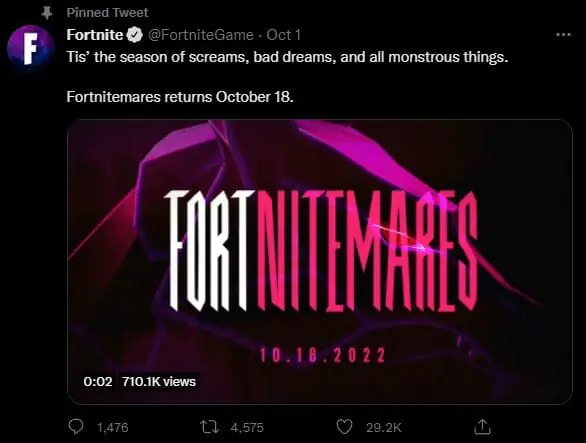The image size is (586, 443).
Task: Open the @FortniteGame handle link
Action: pyautogui.click(x=201, y=35)
